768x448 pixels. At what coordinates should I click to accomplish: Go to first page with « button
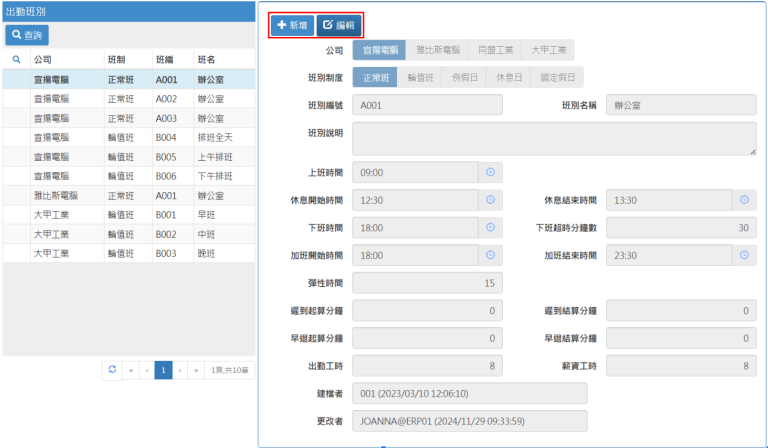tap(131, 371)
